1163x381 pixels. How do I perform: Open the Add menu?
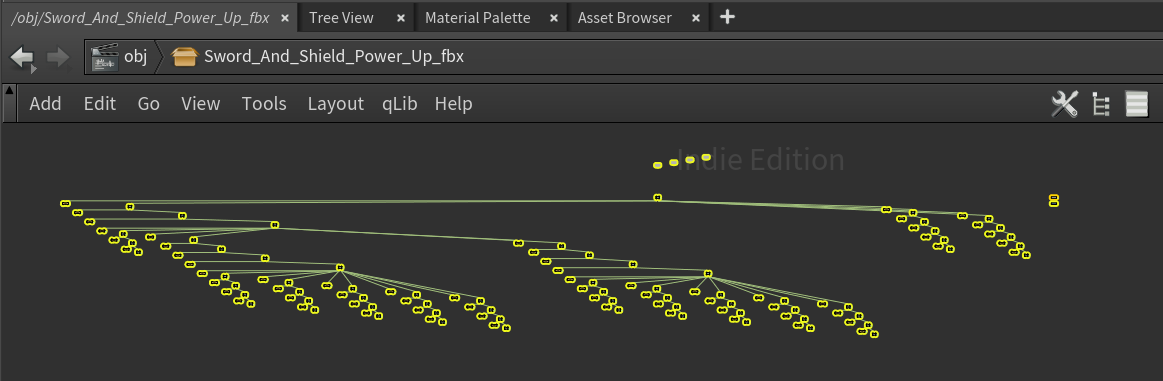tap(45, 104)
